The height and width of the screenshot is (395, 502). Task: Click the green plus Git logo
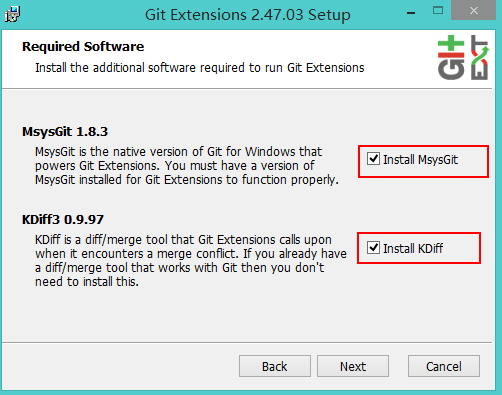point(451,57)
